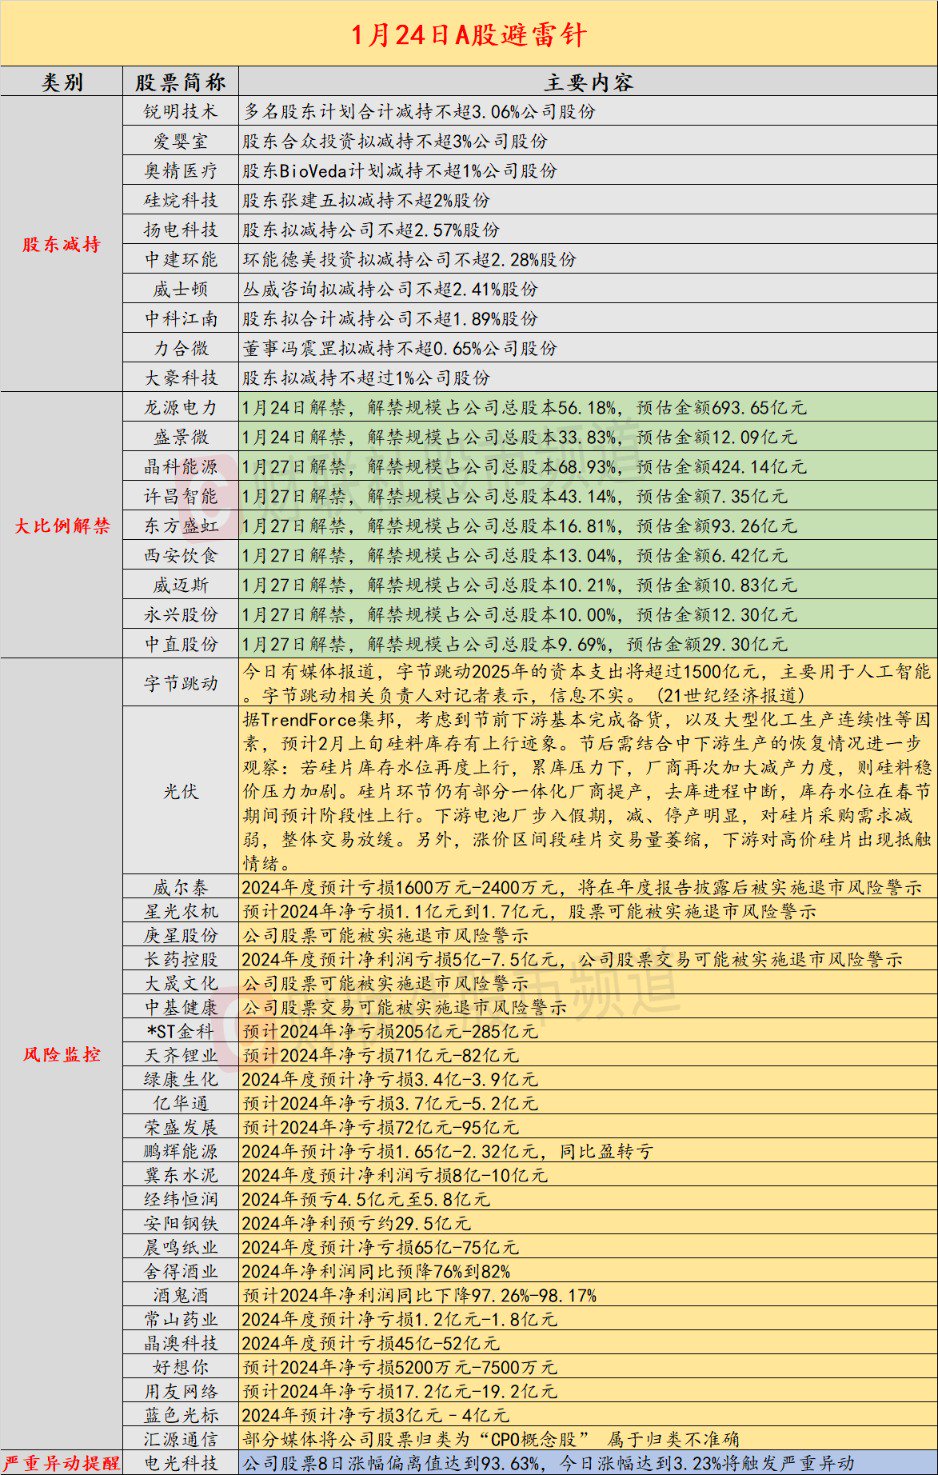Select stock name '长药控股'
This screenshot has width=938, height=1475.
[x=181, y=959]
